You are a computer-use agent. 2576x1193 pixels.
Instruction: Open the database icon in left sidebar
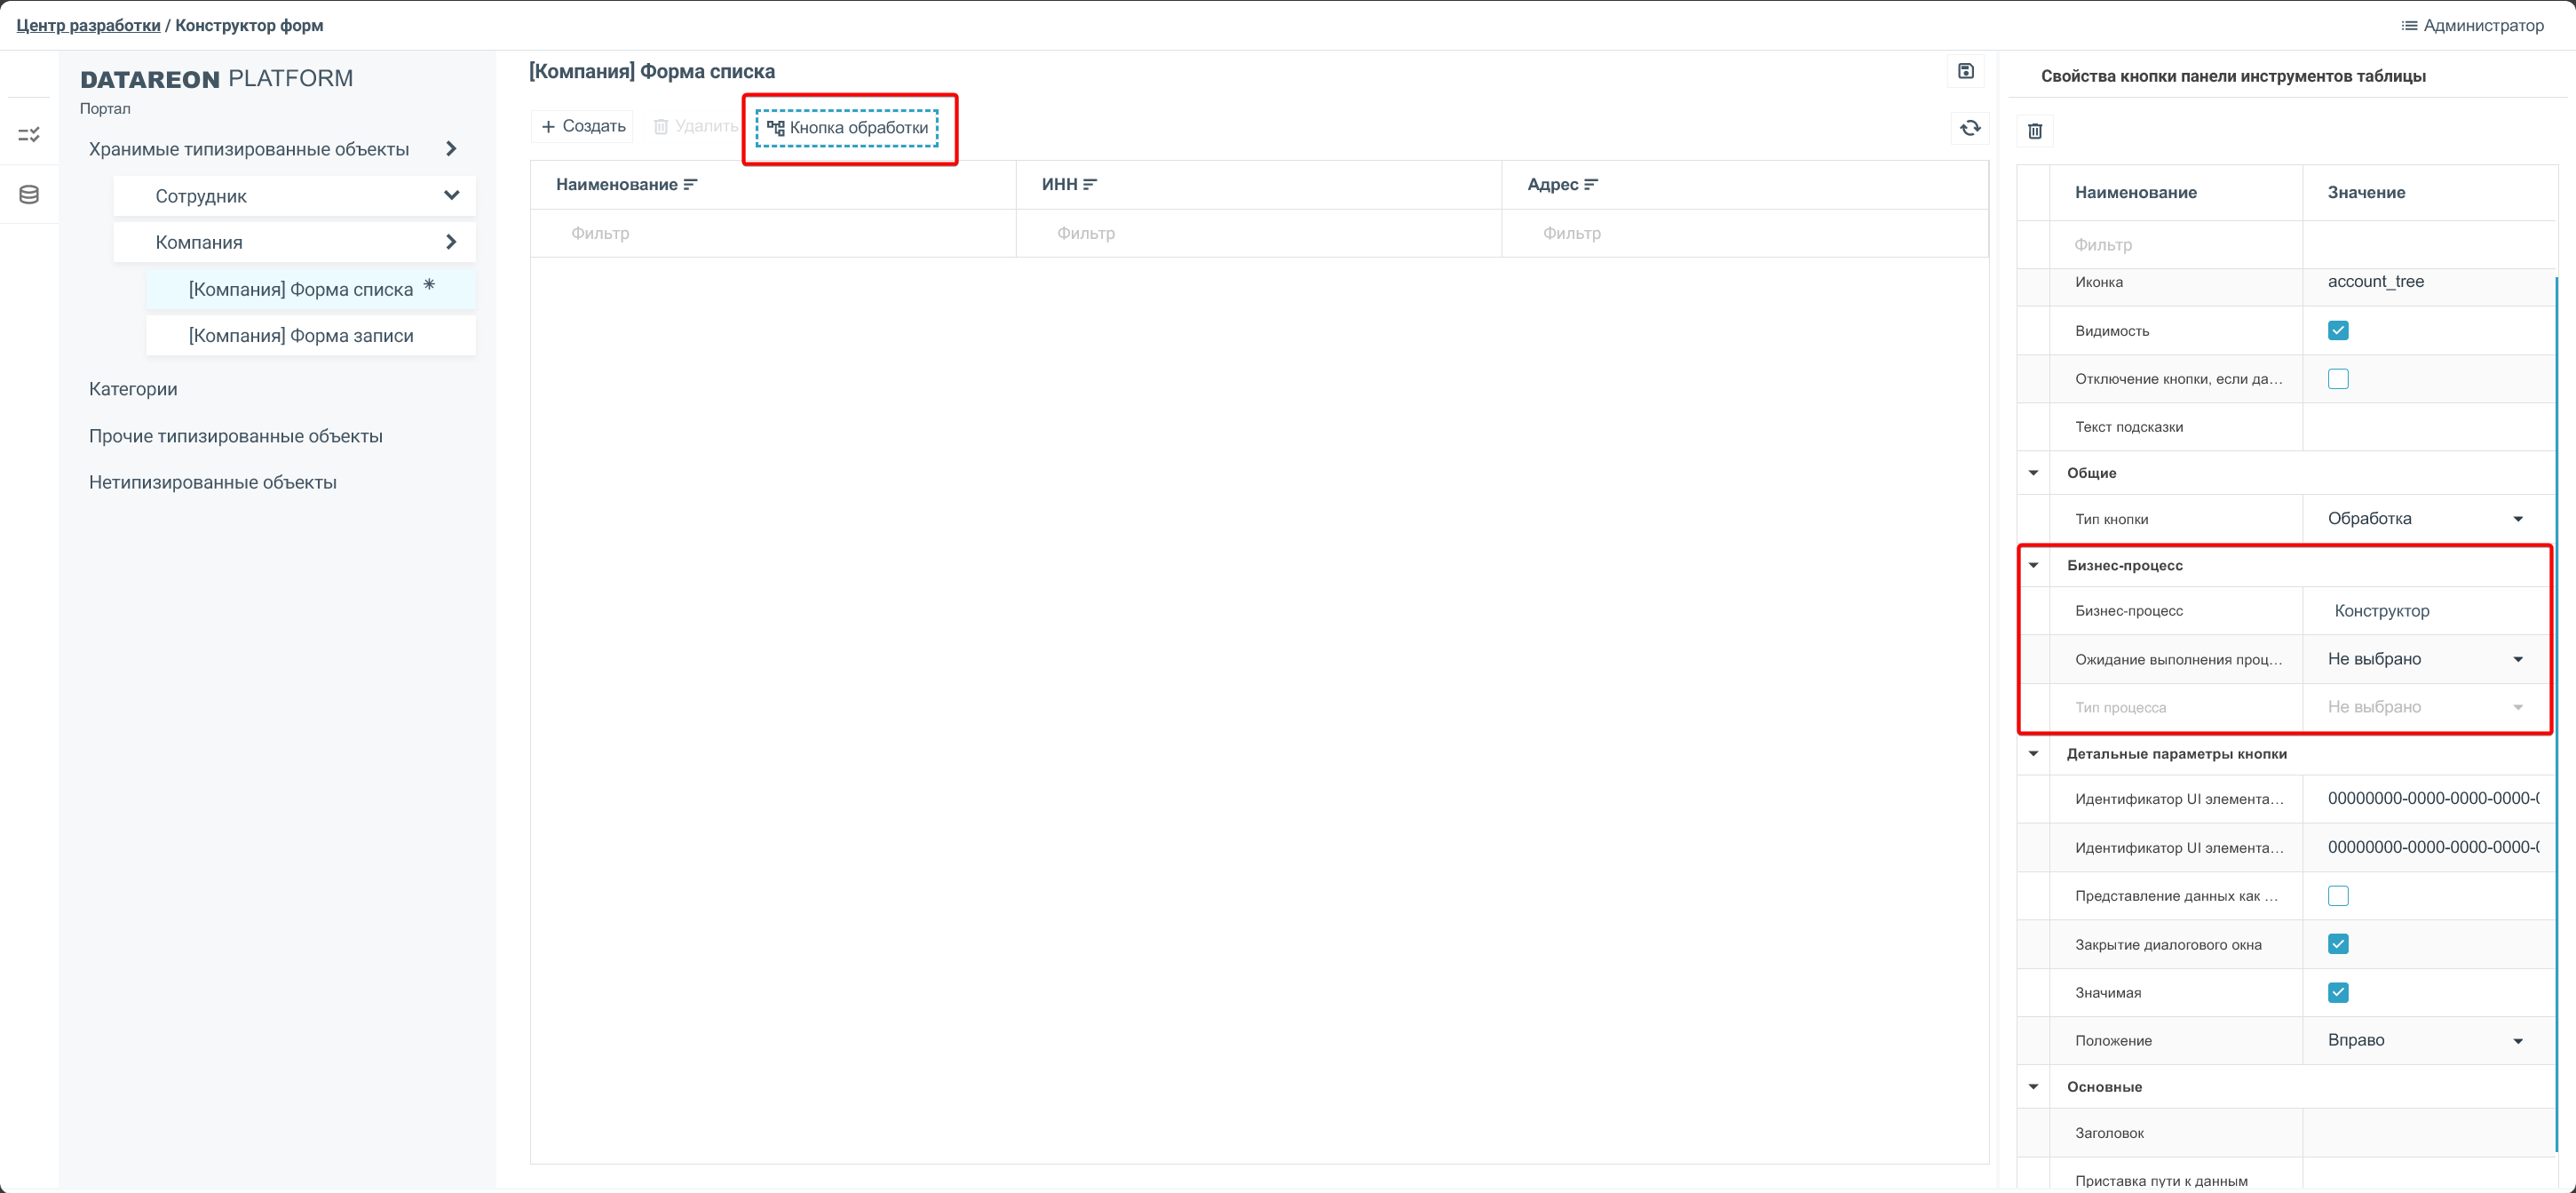click(x=29, y=194)
